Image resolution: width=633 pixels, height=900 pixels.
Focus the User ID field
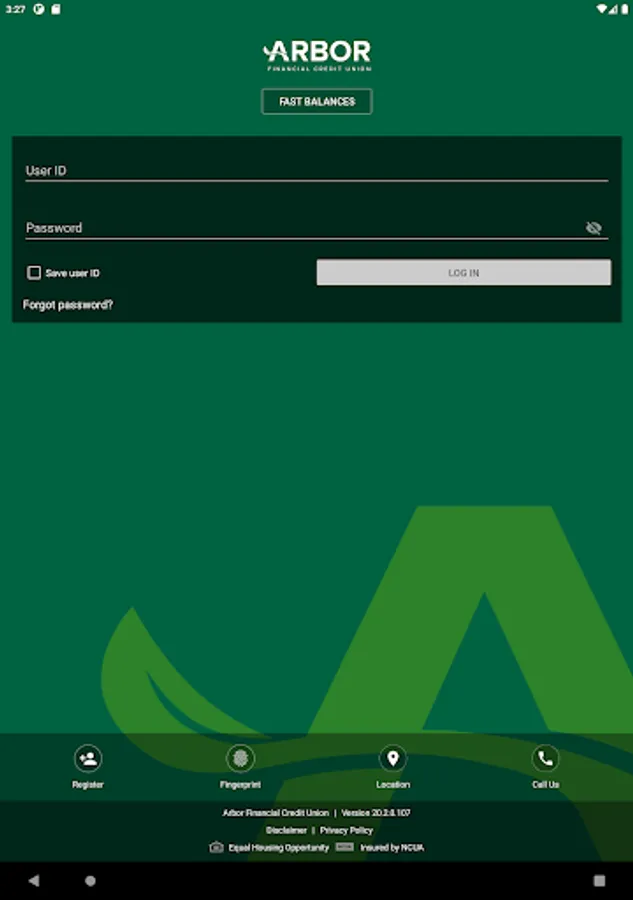click(x=317, y=170)
